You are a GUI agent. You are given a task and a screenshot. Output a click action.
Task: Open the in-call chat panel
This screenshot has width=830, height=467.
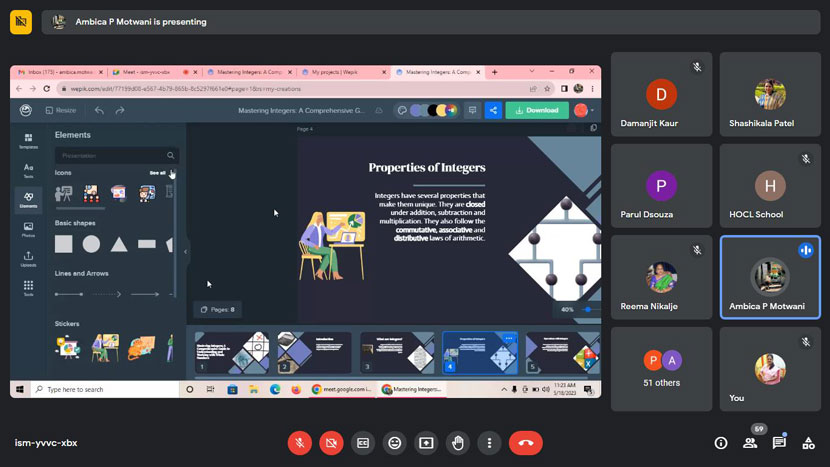click(x=779, y=443)
